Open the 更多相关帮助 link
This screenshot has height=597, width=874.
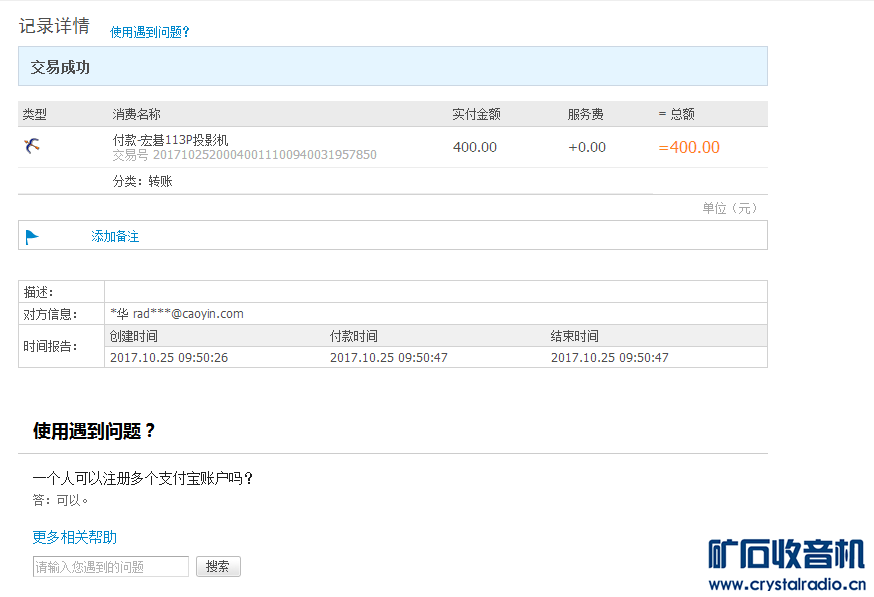coord(75,537)
